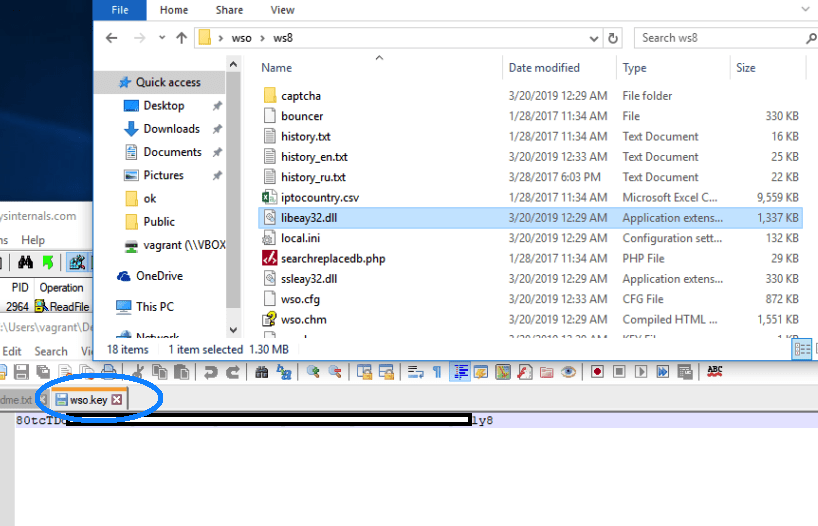Open the Function List icon
The height and width of the screenshot is (526, 818).
pyautogui.click(x=525, y=372)
